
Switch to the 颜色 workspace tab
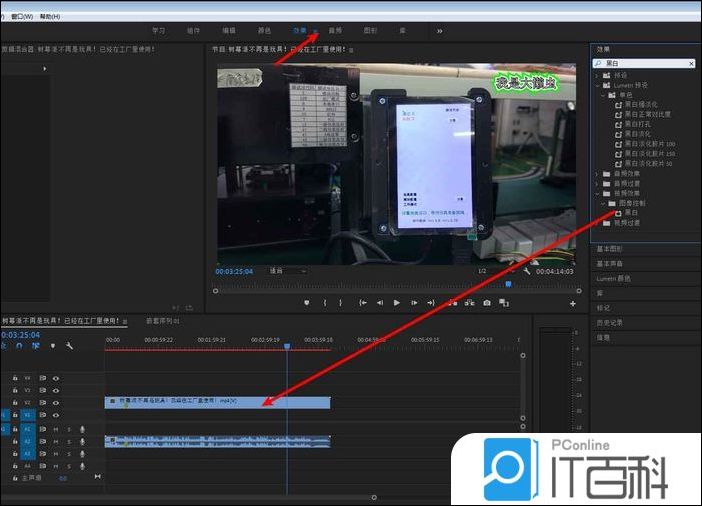tap(265, 31)
